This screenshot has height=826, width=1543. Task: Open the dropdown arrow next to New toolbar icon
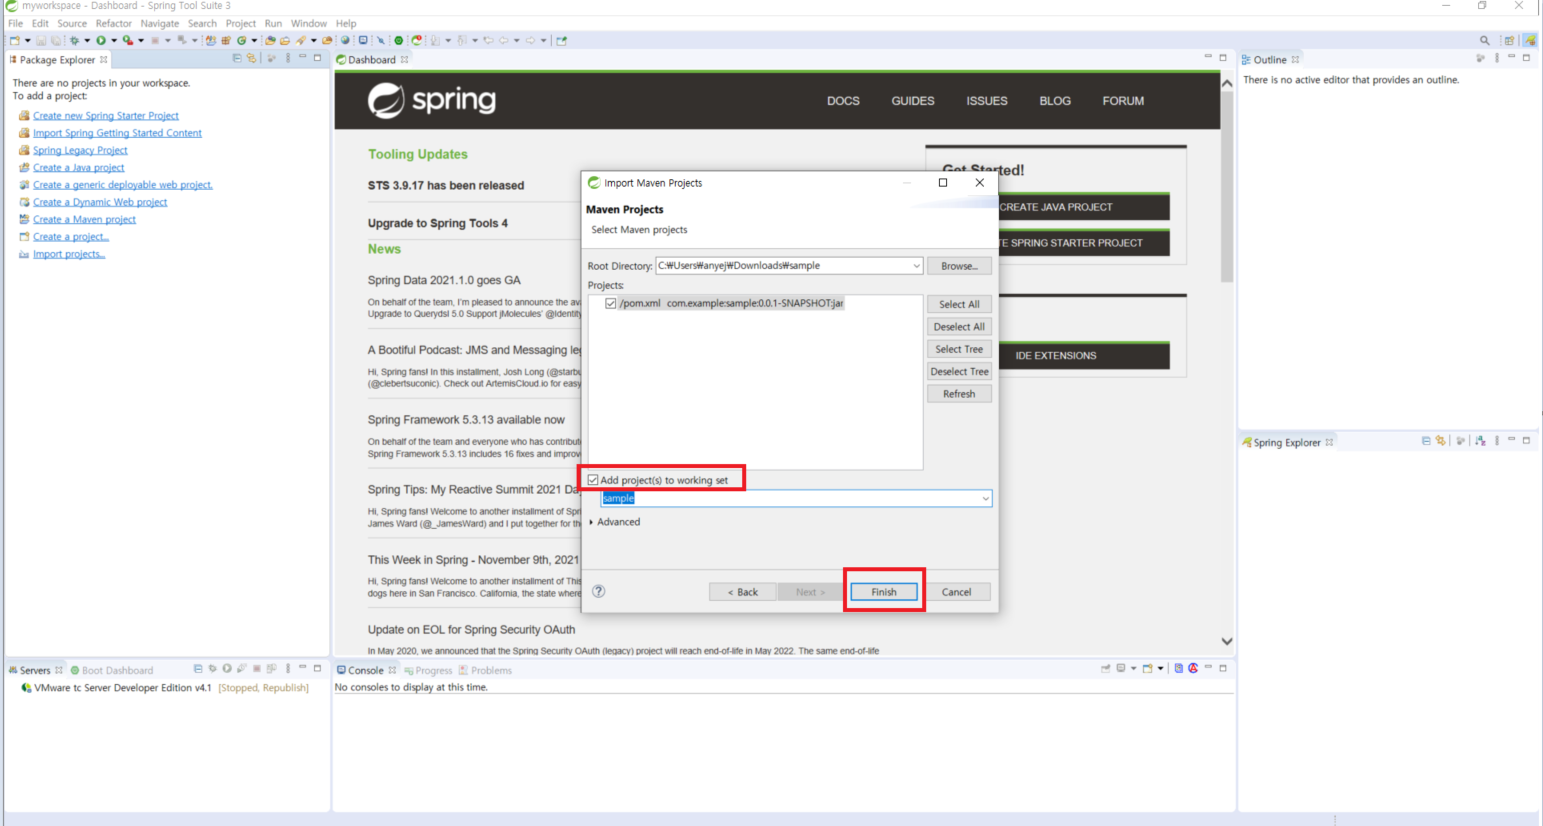click(27, 41)
